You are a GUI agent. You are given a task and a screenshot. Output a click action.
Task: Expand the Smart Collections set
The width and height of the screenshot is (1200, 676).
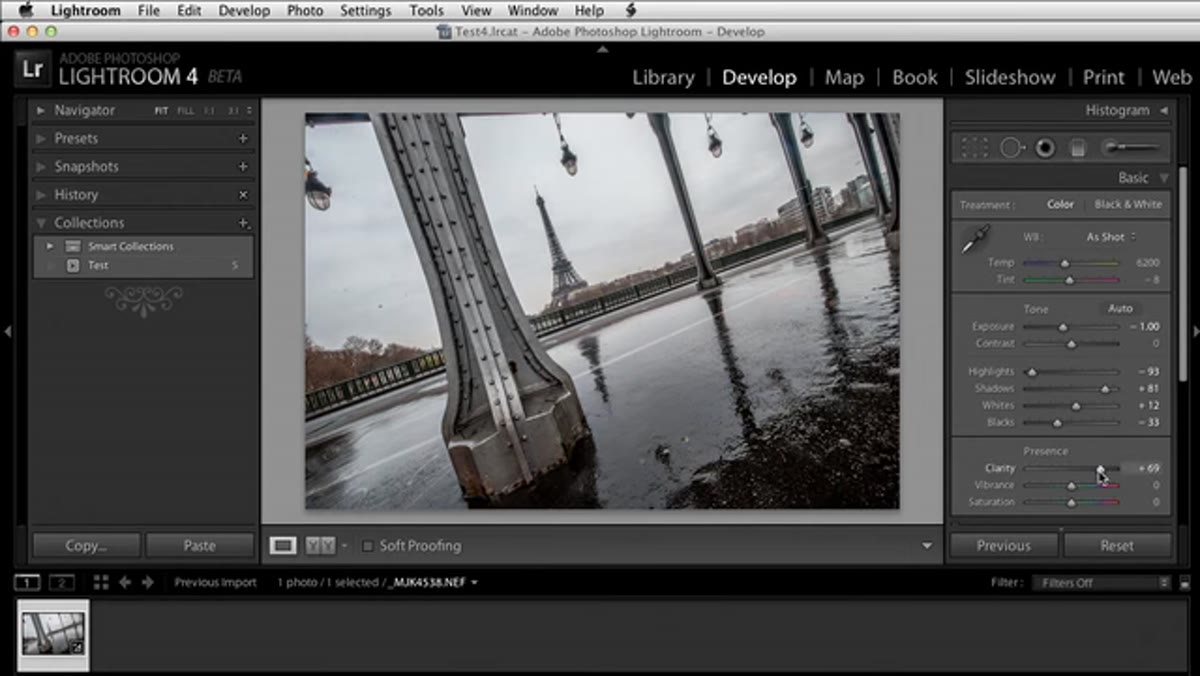click(50, 246)
